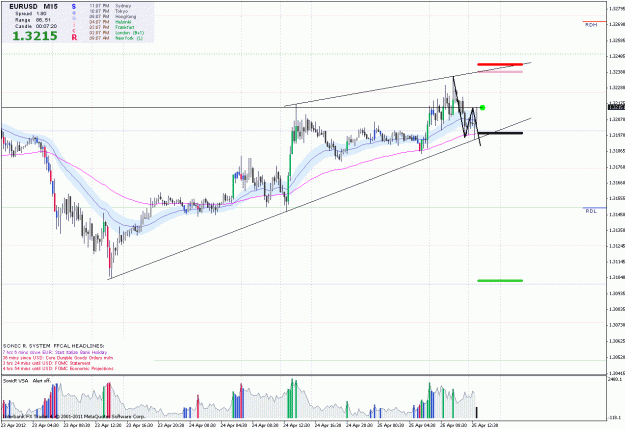Screen dimensions: 625x429
Task: Click the Spread value line
Action: point(30,14)
